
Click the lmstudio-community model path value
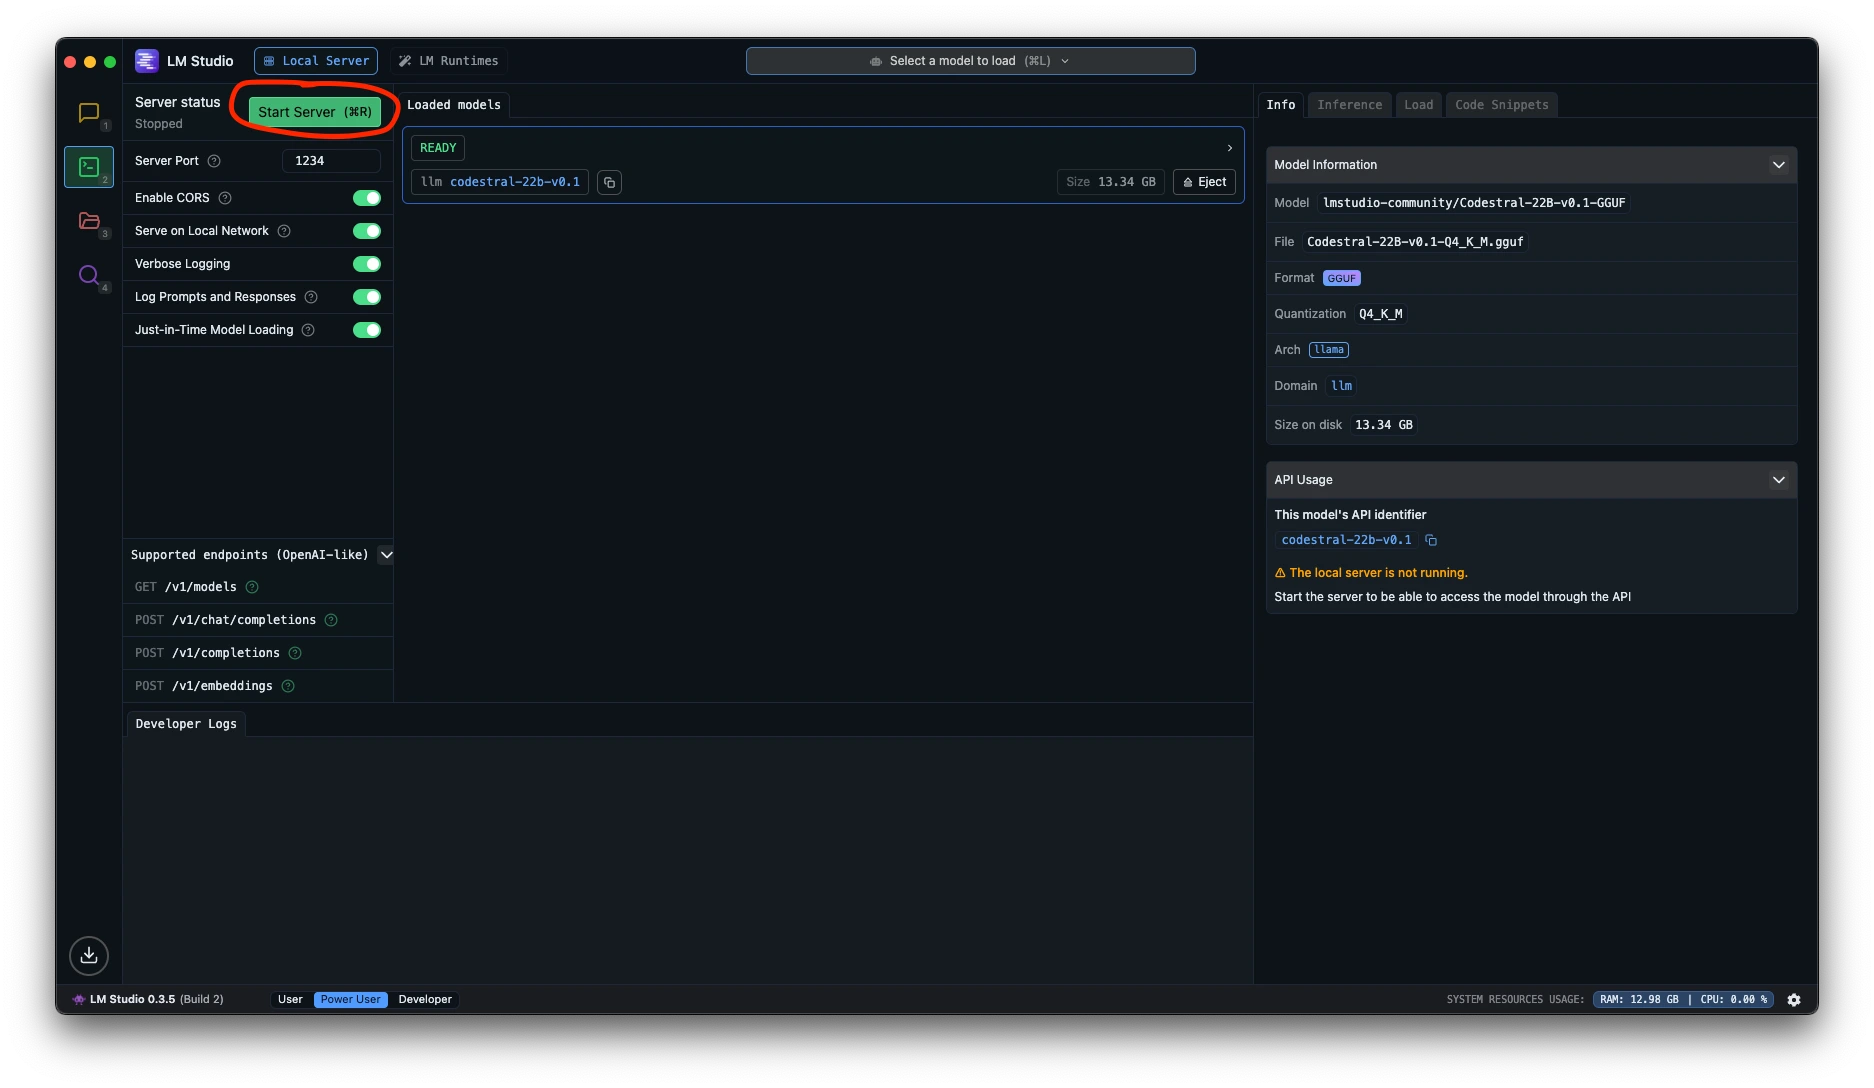1474,203
